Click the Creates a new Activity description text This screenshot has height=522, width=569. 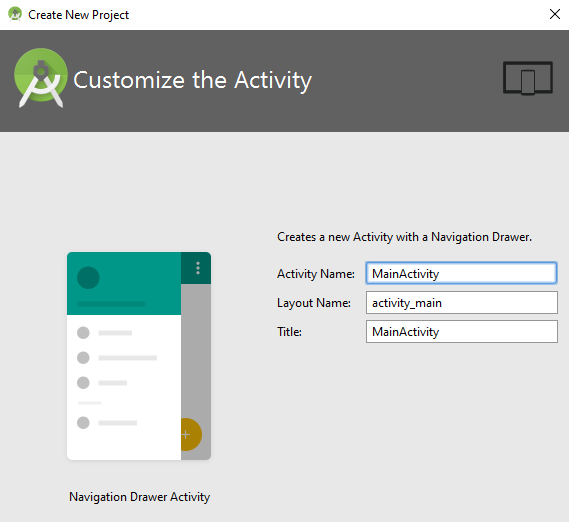[x=404, y=237]
